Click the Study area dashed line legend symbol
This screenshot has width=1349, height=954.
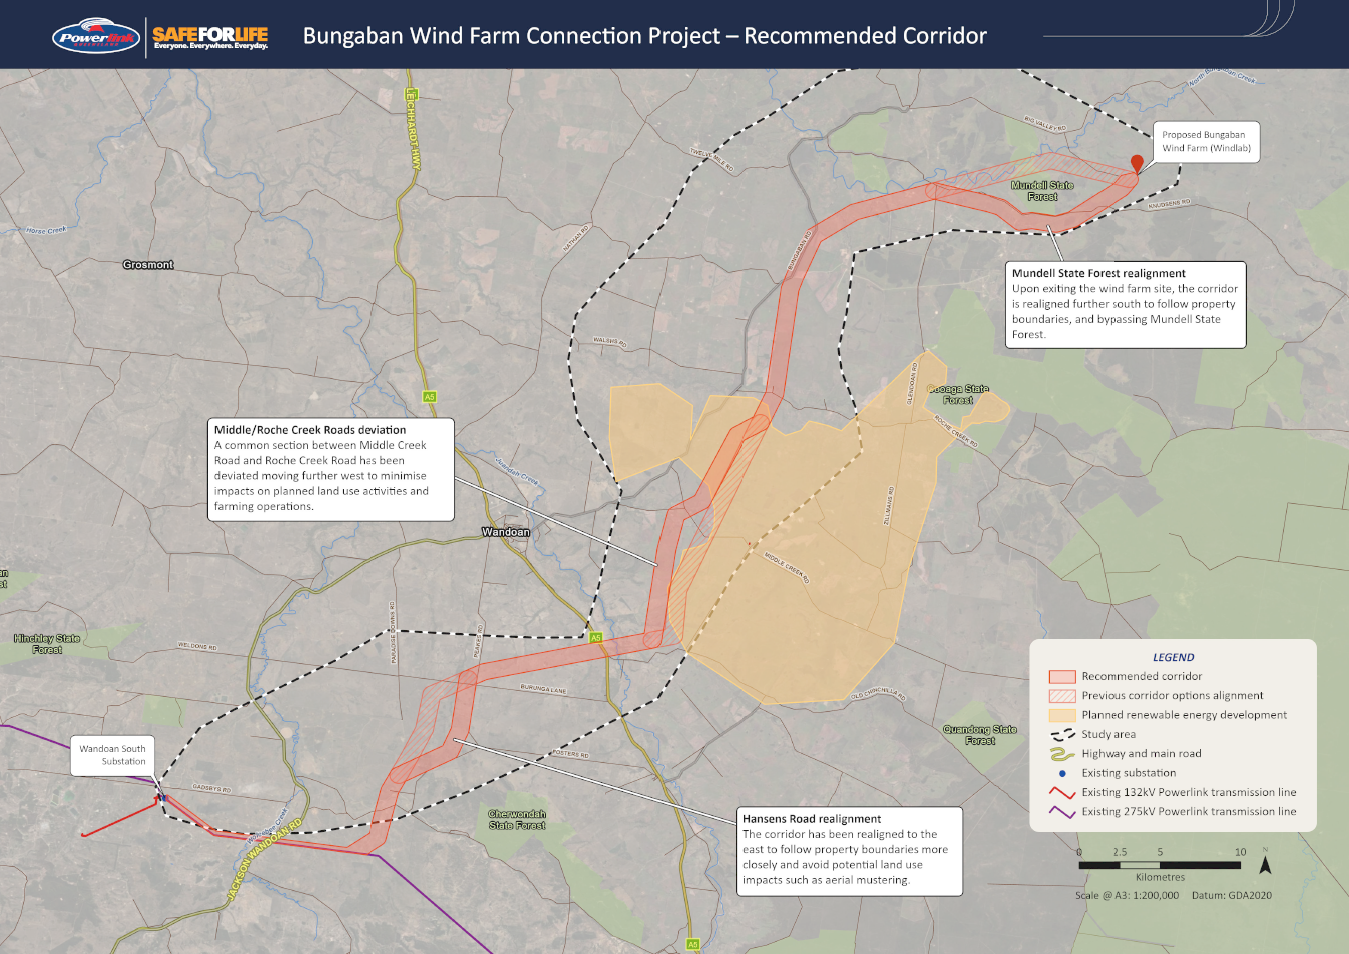coord(1061,734)
